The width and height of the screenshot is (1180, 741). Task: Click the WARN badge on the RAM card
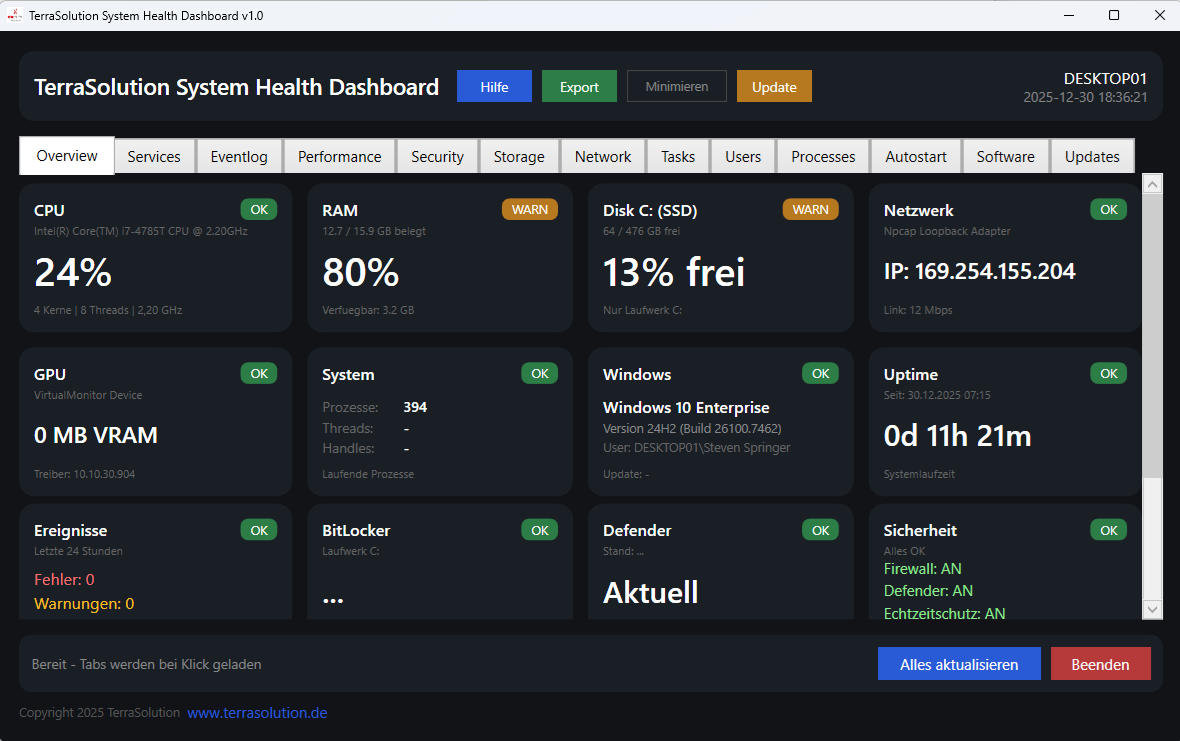click(x=530, y=209)
